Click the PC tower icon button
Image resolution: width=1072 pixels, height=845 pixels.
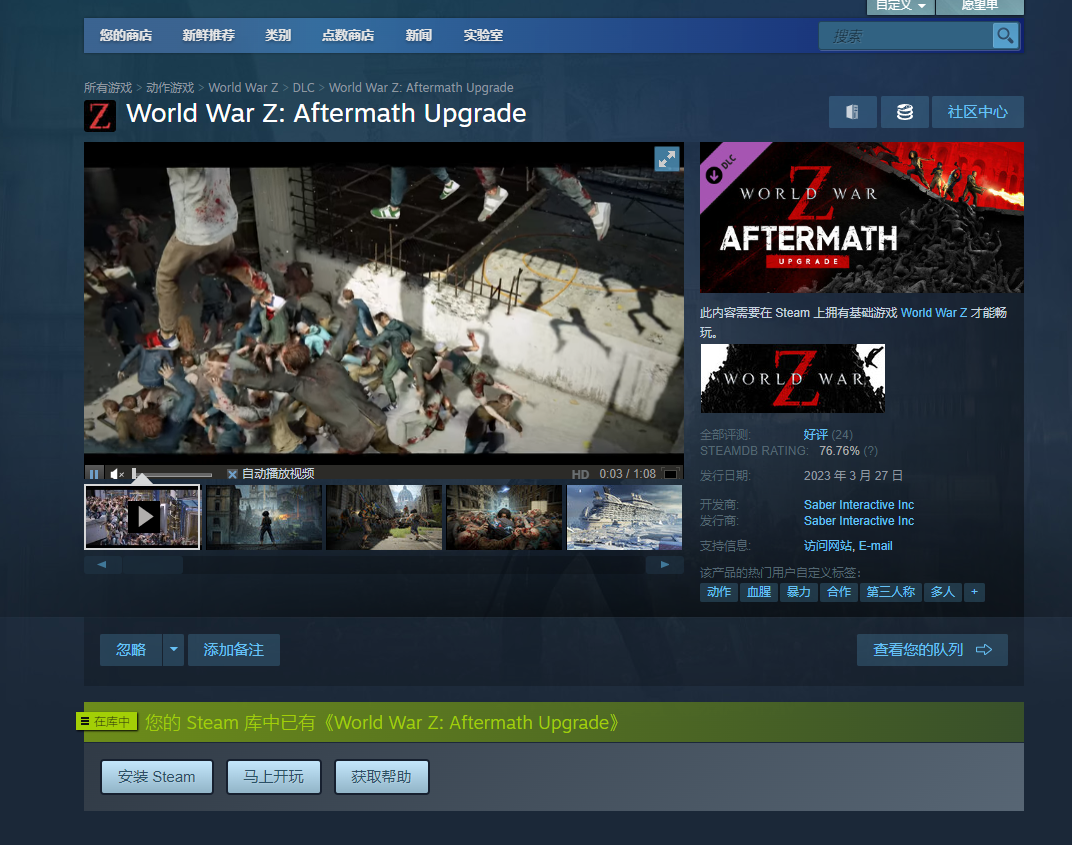point(853,112)
